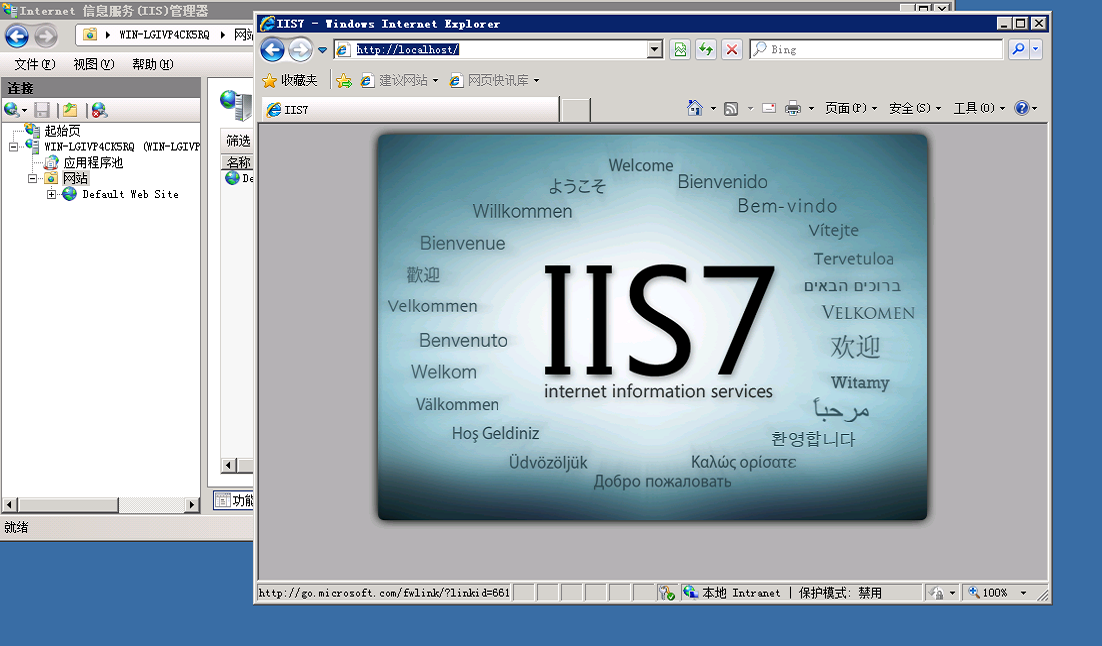Viewport: 1102px width, 646px height.
Task: Select the IIS7 browser tab
Action: [412, 110]
